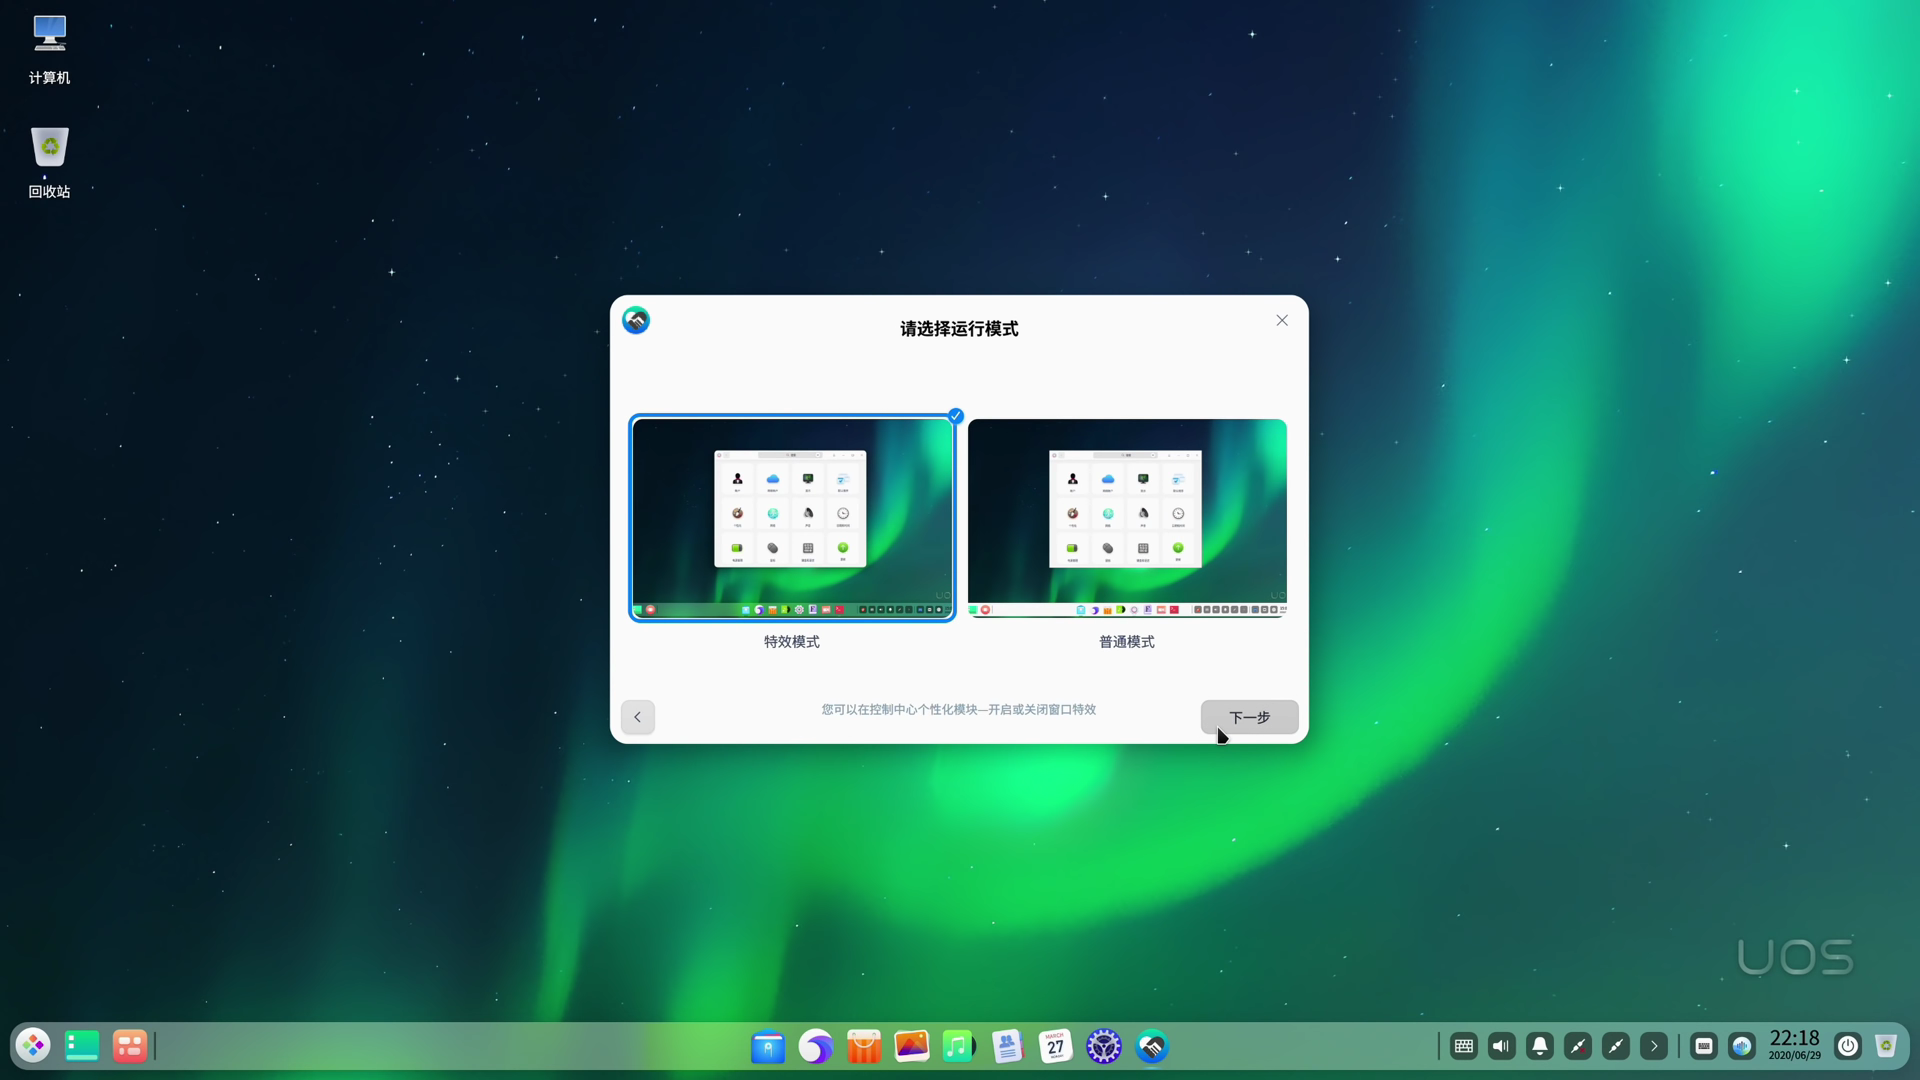
Task: Launch the browser from the dock
Action: click(816, 1047)
